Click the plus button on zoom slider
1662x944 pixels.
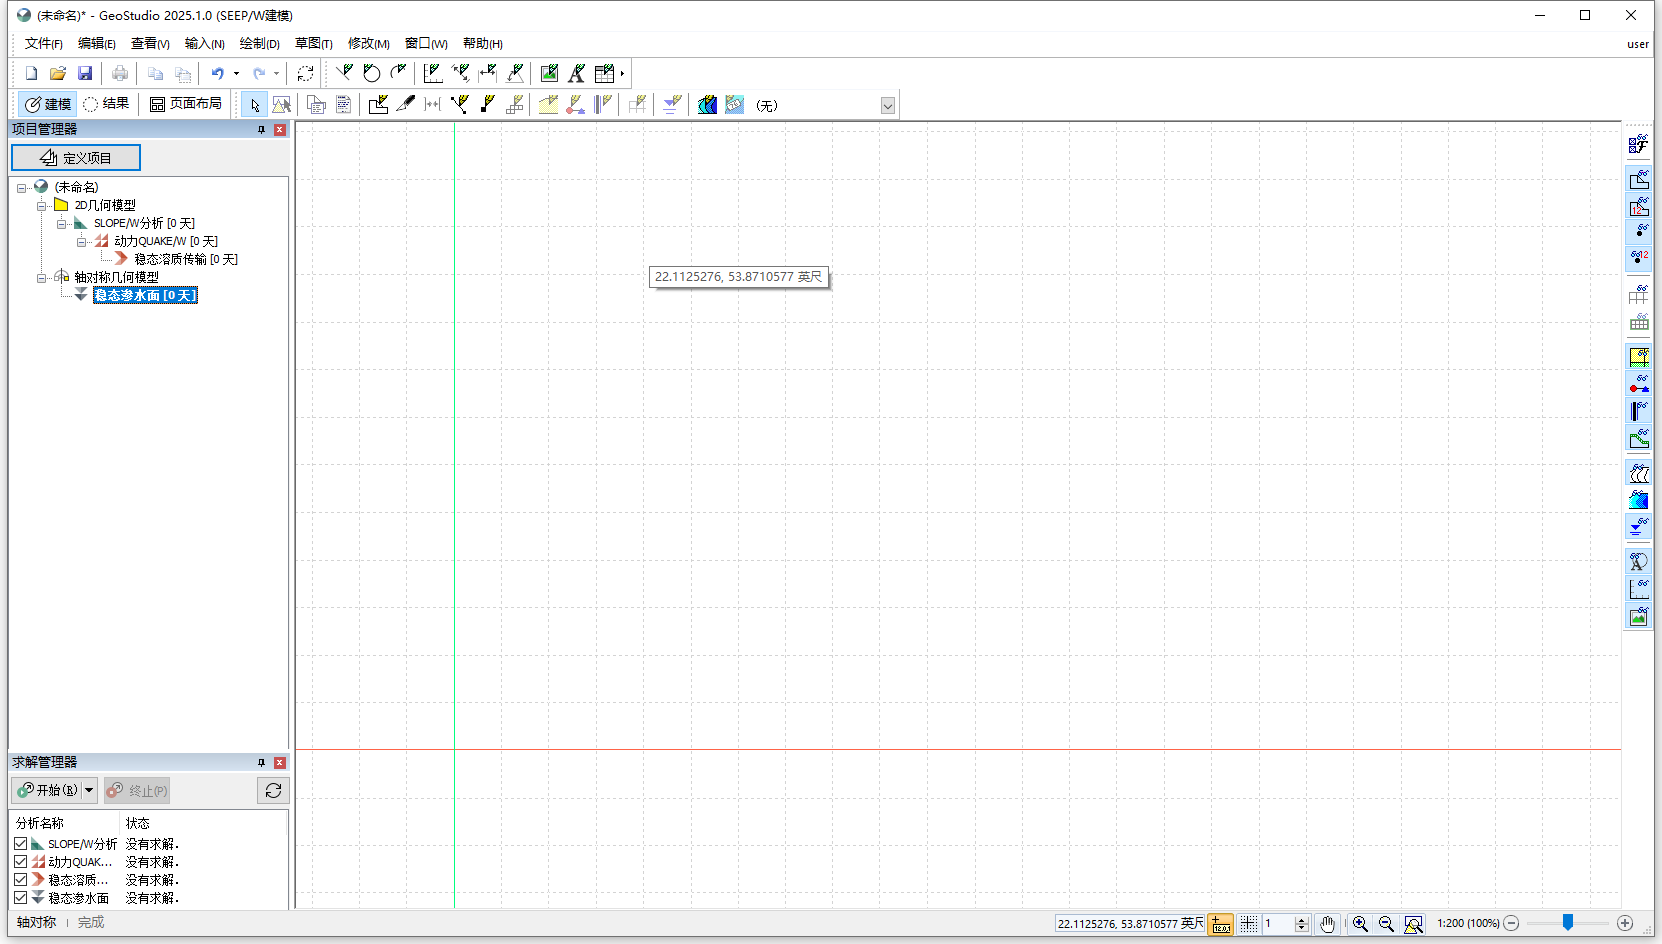[x=1625, y=924]
